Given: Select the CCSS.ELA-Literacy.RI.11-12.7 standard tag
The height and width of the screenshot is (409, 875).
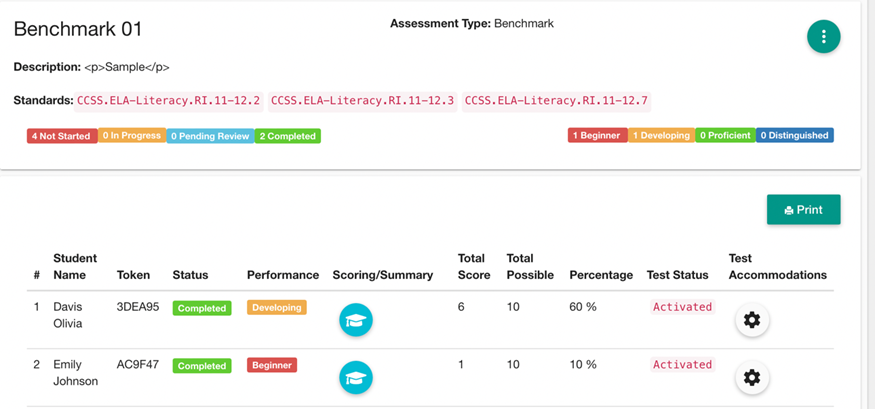Looking at the screenshot, I should 556,101.
